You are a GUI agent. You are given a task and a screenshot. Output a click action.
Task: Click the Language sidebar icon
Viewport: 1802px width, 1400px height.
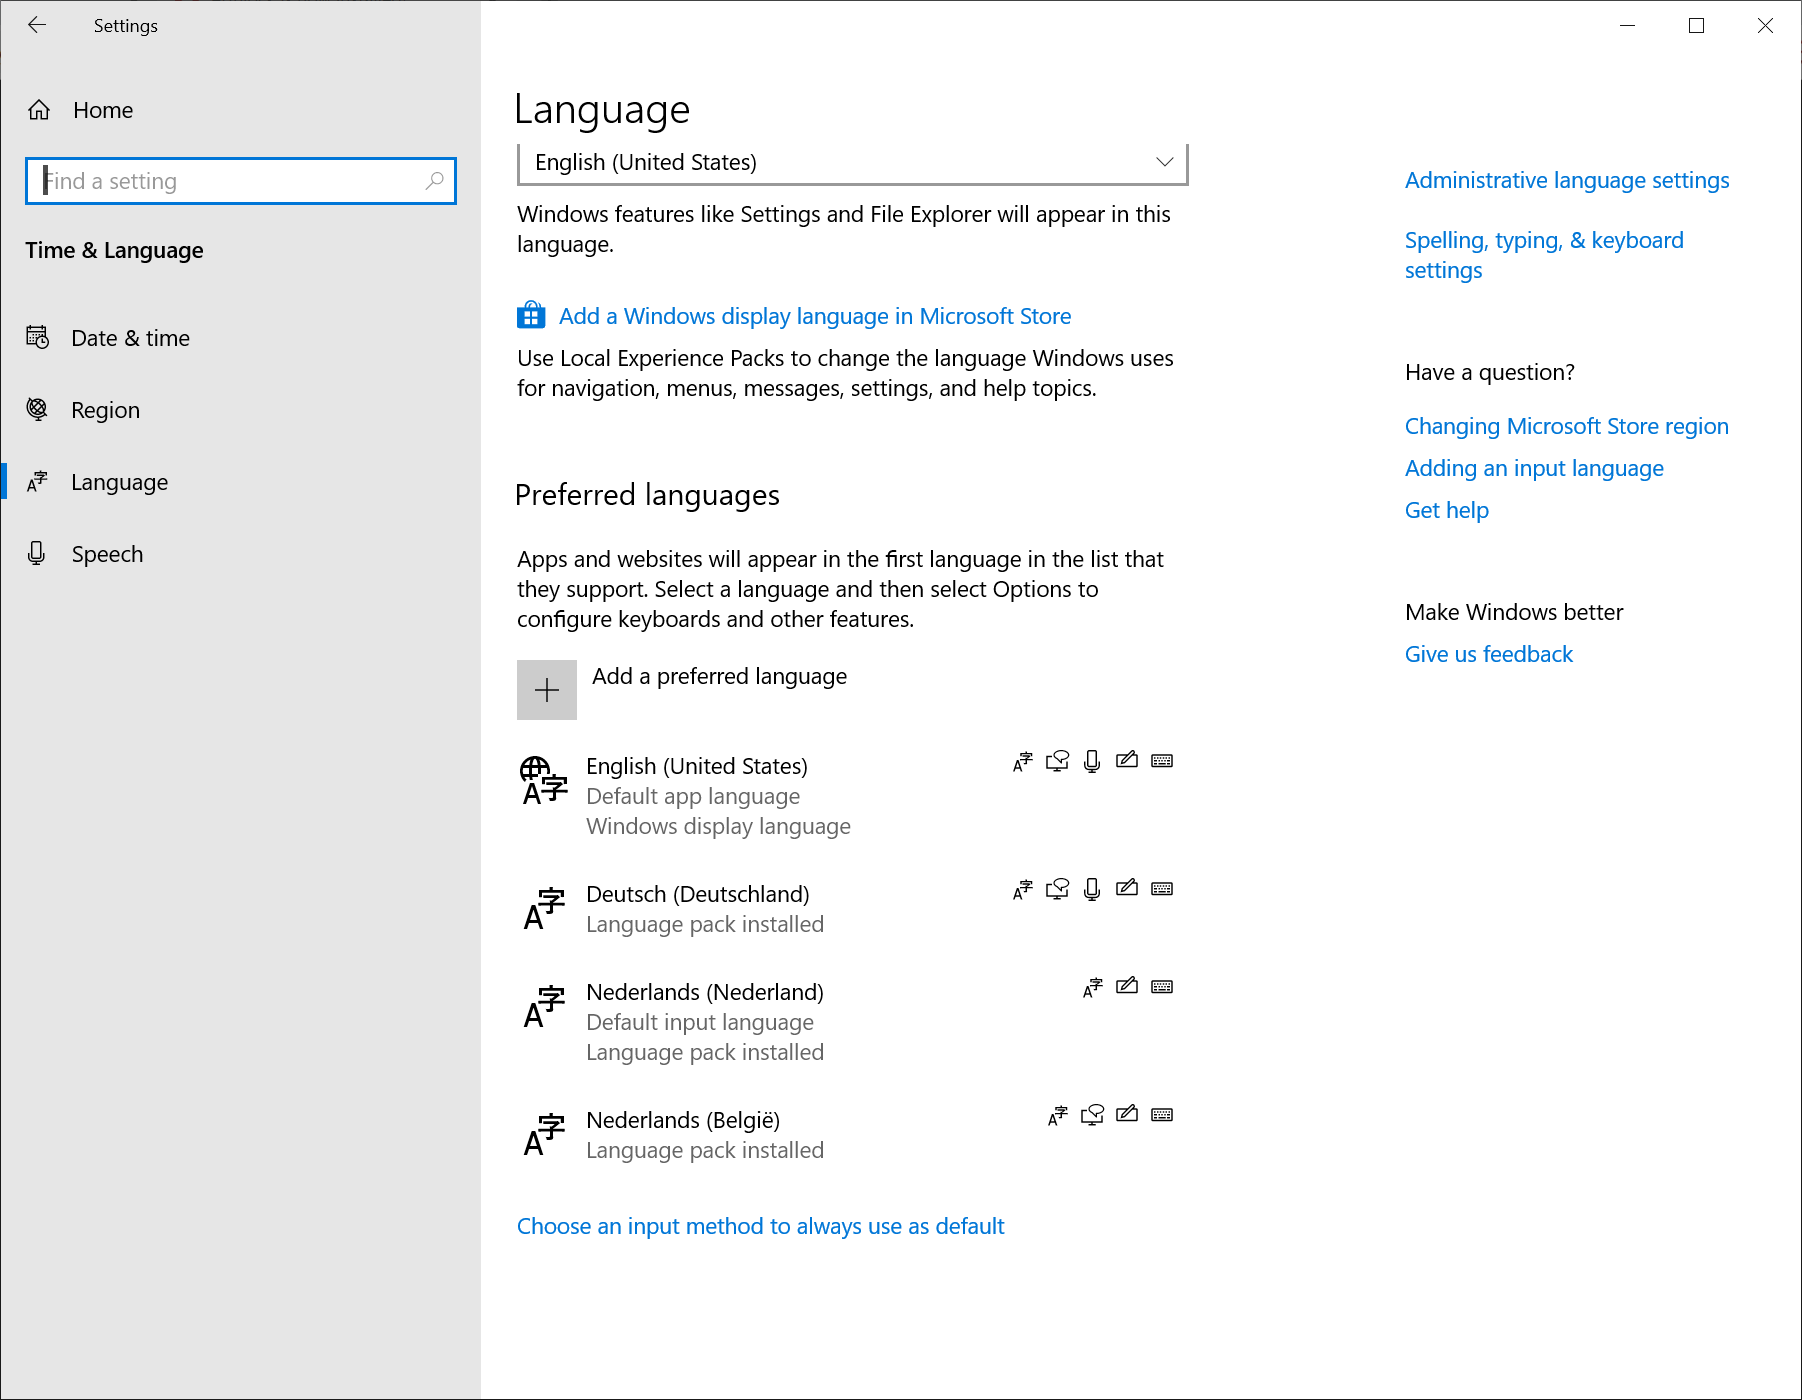[37, 482]
